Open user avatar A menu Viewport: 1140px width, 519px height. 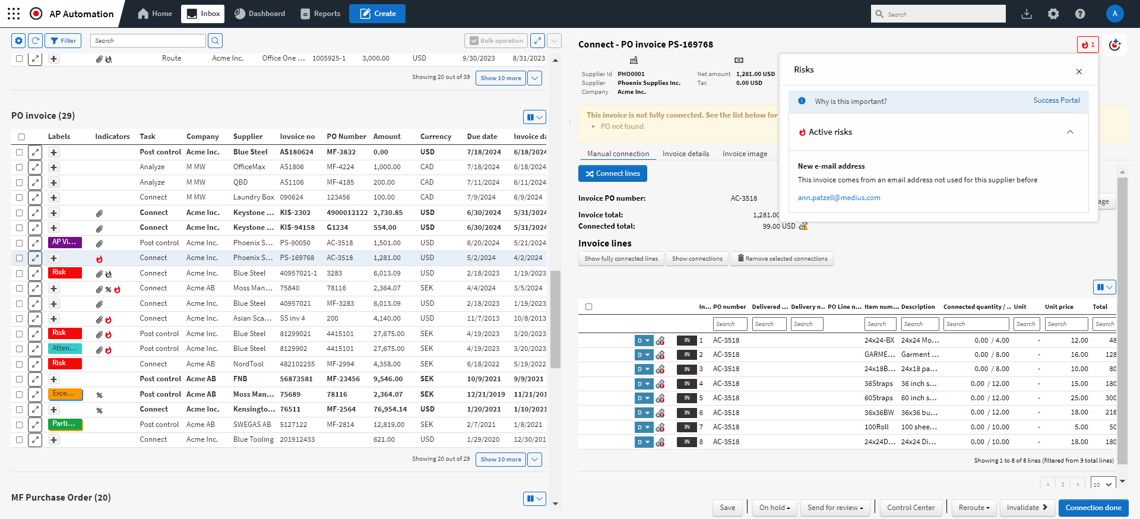1115,14
